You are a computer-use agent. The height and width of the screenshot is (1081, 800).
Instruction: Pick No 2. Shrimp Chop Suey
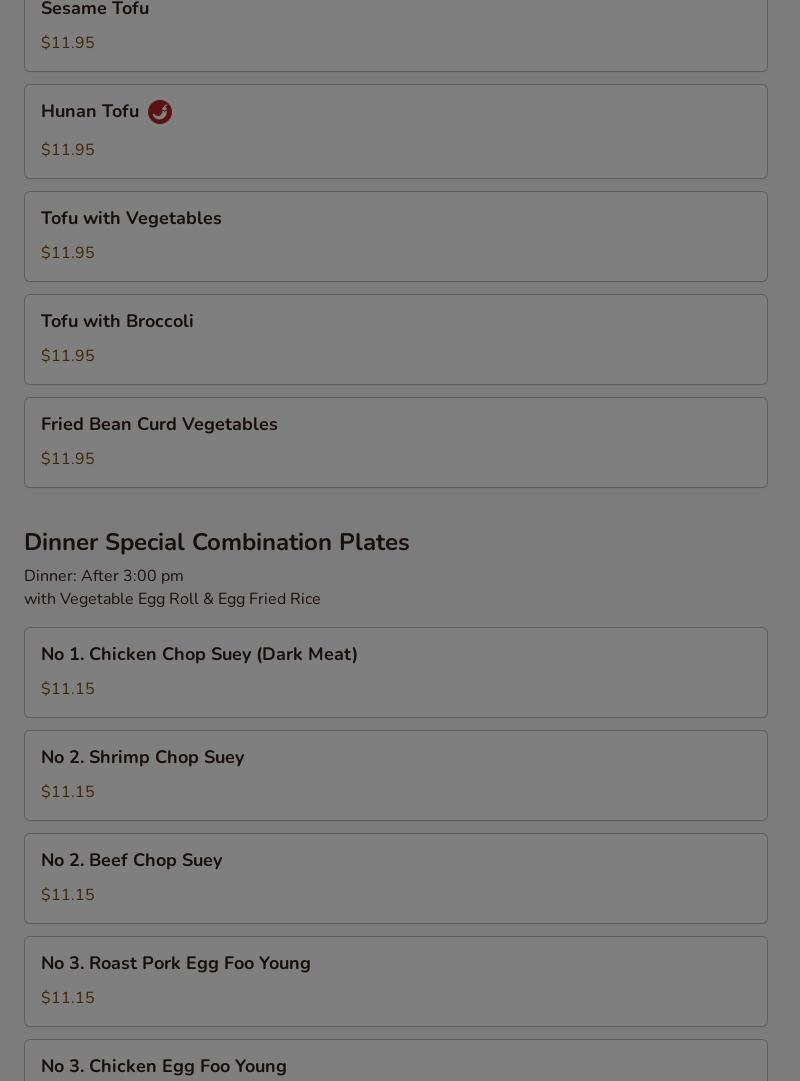pyautogui.click(x=142, y=757)
